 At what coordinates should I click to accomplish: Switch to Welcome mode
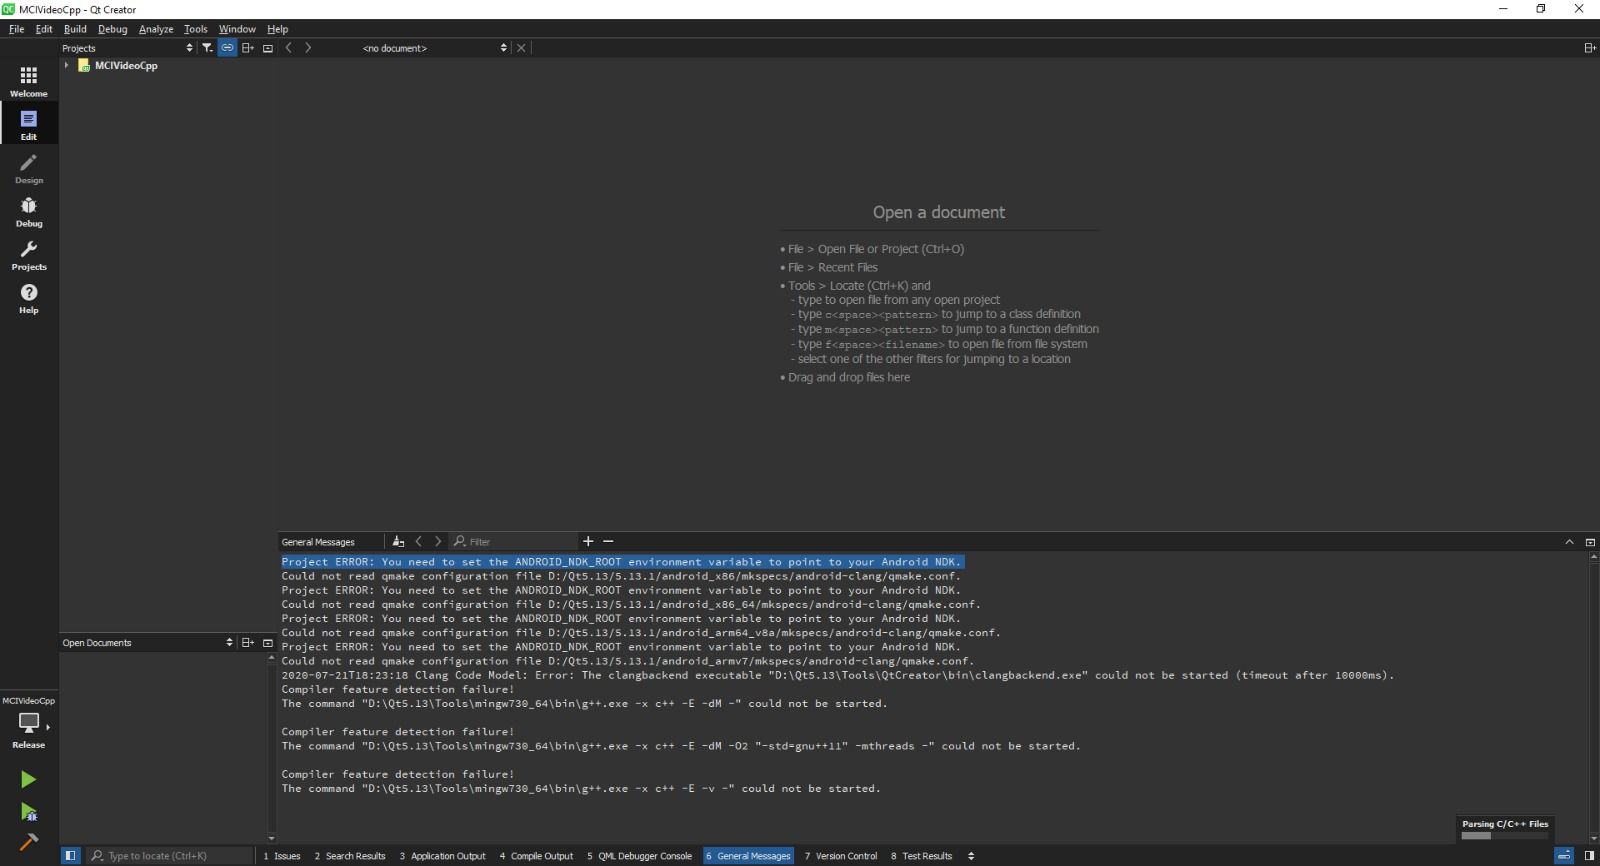click(x=29, y=81)
